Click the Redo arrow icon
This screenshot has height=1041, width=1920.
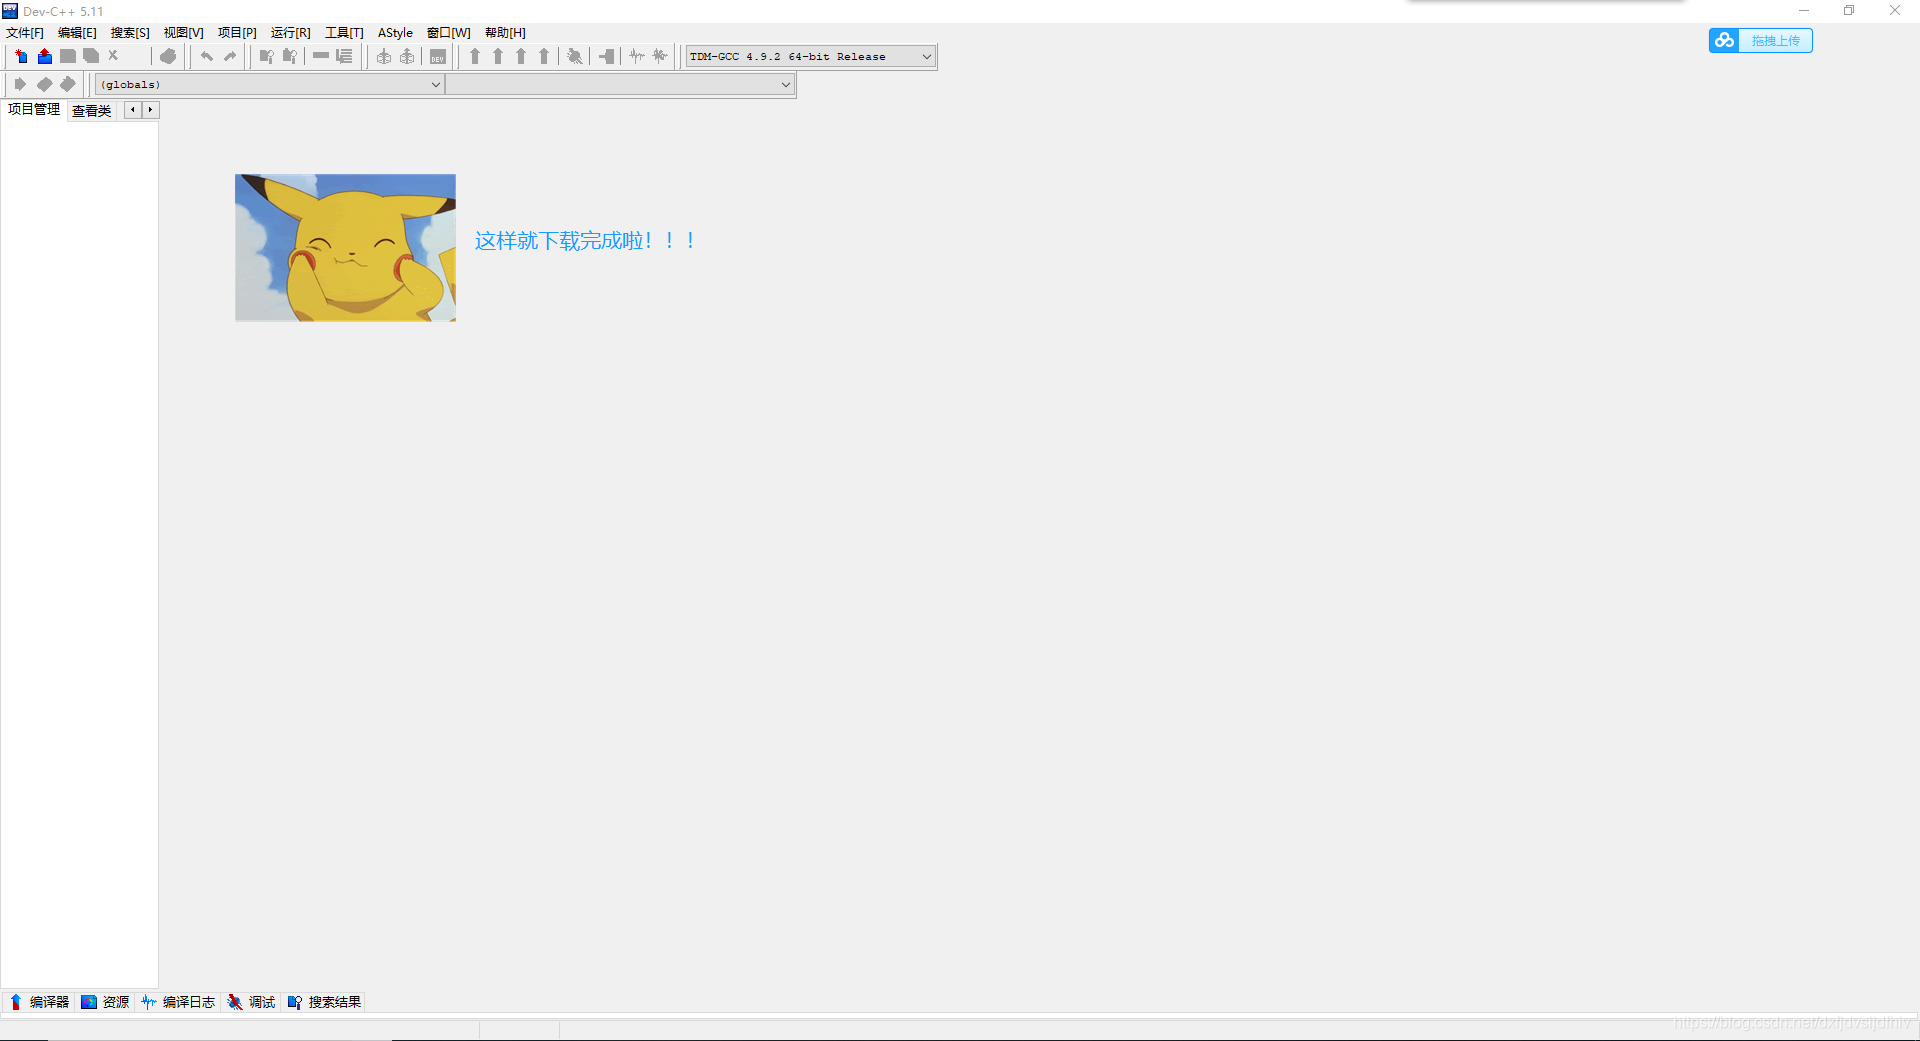230,56
